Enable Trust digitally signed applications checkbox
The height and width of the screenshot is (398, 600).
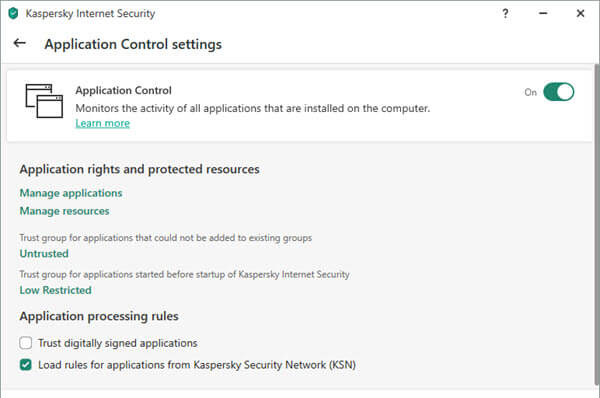tap(26, 343)
